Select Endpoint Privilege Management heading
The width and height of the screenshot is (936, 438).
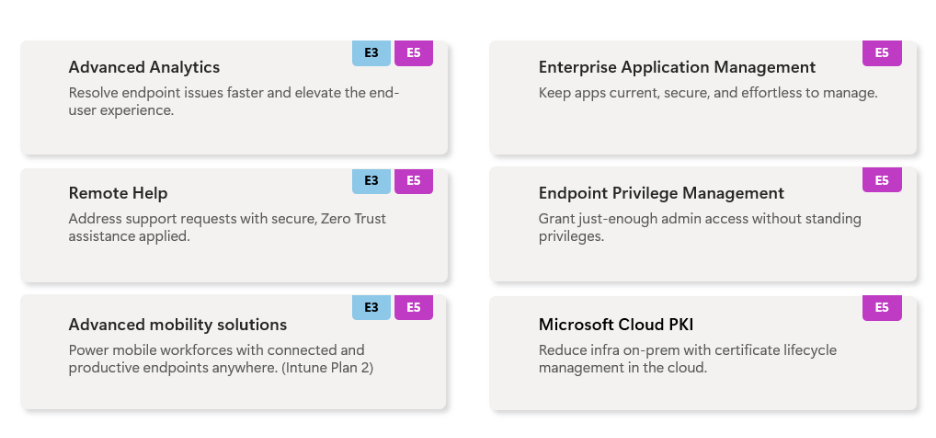(661, 193)
